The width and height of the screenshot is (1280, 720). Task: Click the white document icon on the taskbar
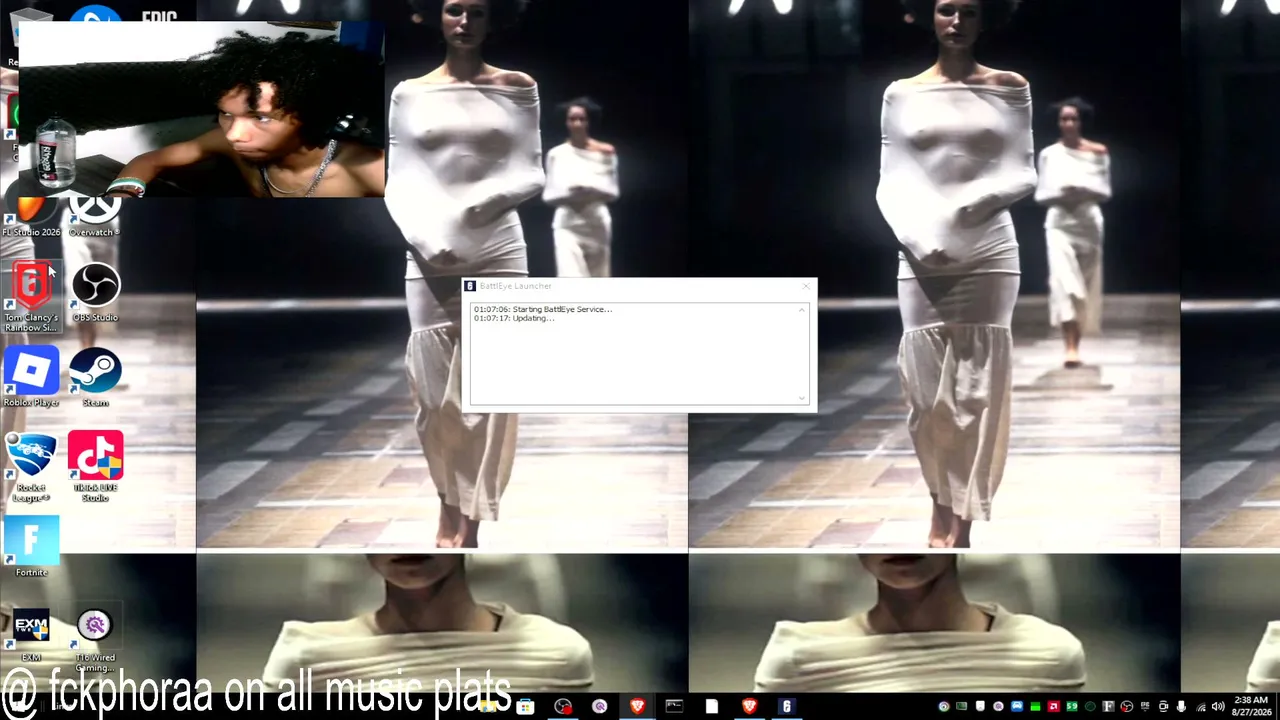pos(711,707)
